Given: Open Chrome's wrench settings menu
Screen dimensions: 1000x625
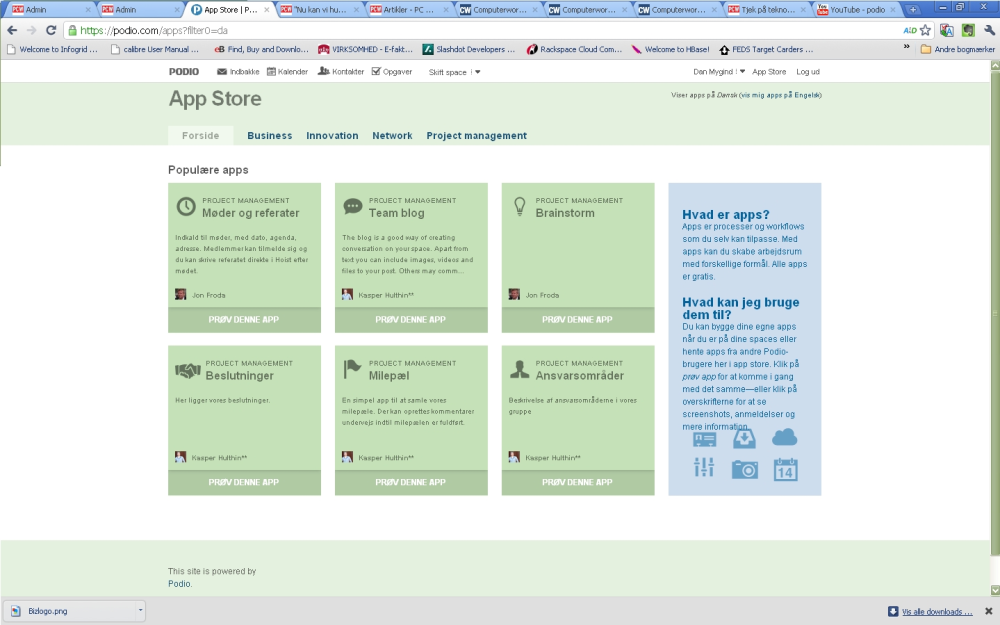Looking at the screenshot, I should [989, 30].
